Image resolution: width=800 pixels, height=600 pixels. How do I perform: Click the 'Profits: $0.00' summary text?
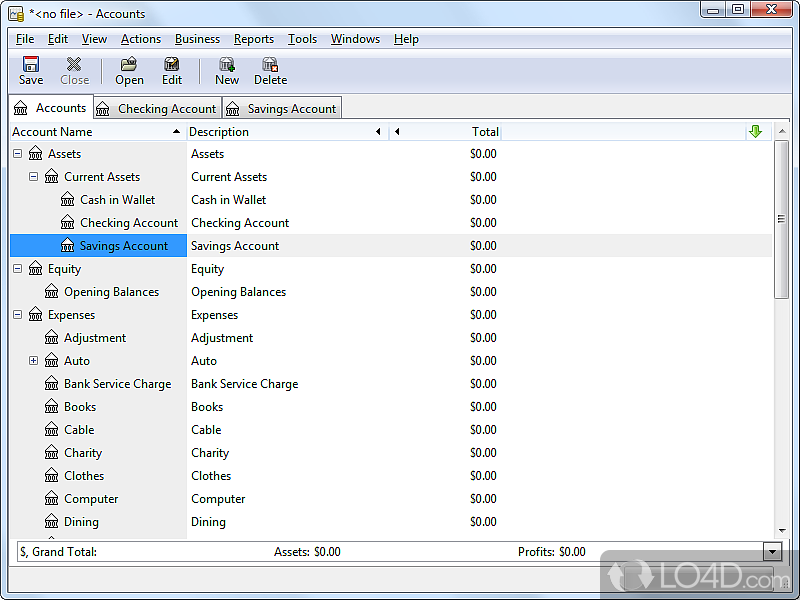tap(552, 552)
